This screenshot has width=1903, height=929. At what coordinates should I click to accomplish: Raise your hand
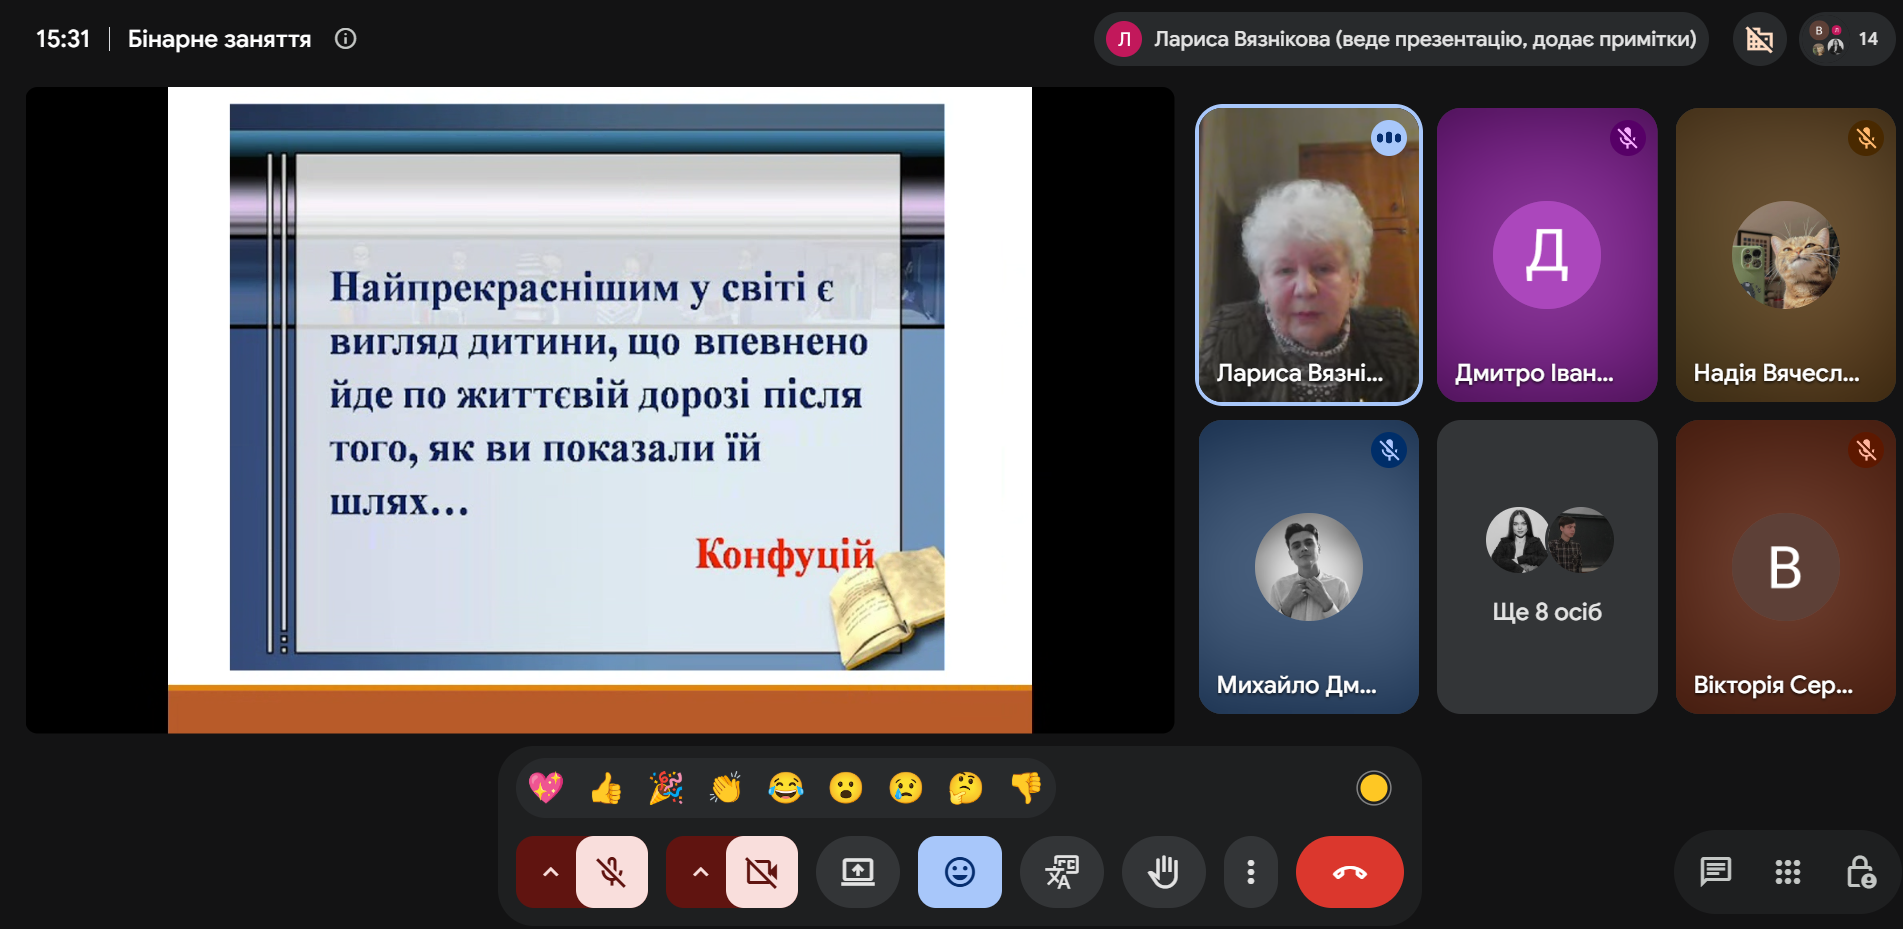[x=1164, y=872]
